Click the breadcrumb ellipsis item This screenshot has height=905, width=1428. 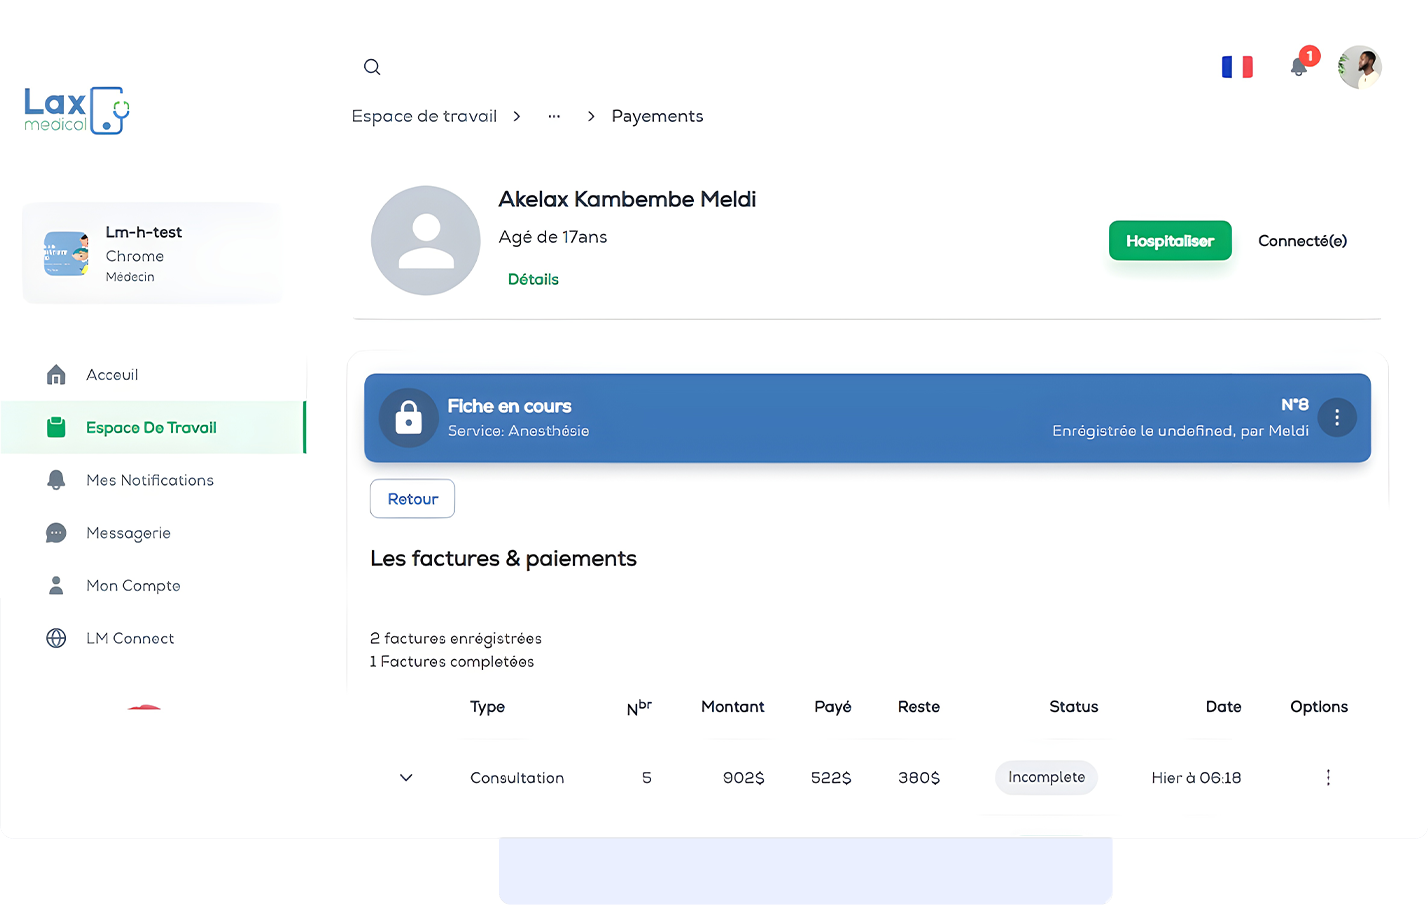[554, 117]
